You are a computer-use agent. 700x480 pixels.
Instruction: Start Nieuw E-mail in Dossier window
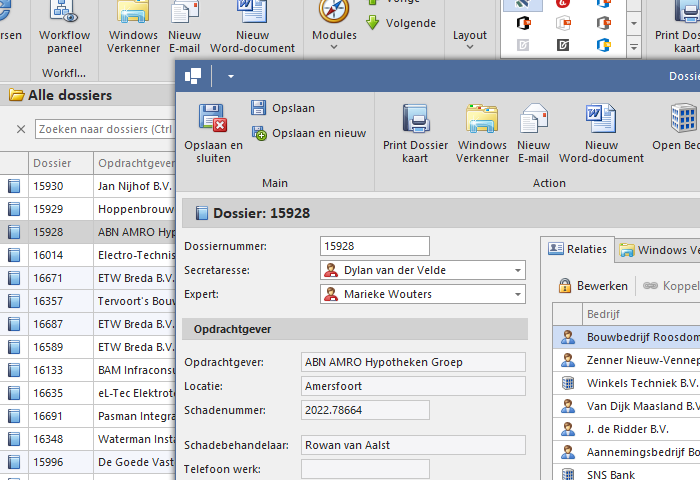click(x=533, y=133)
